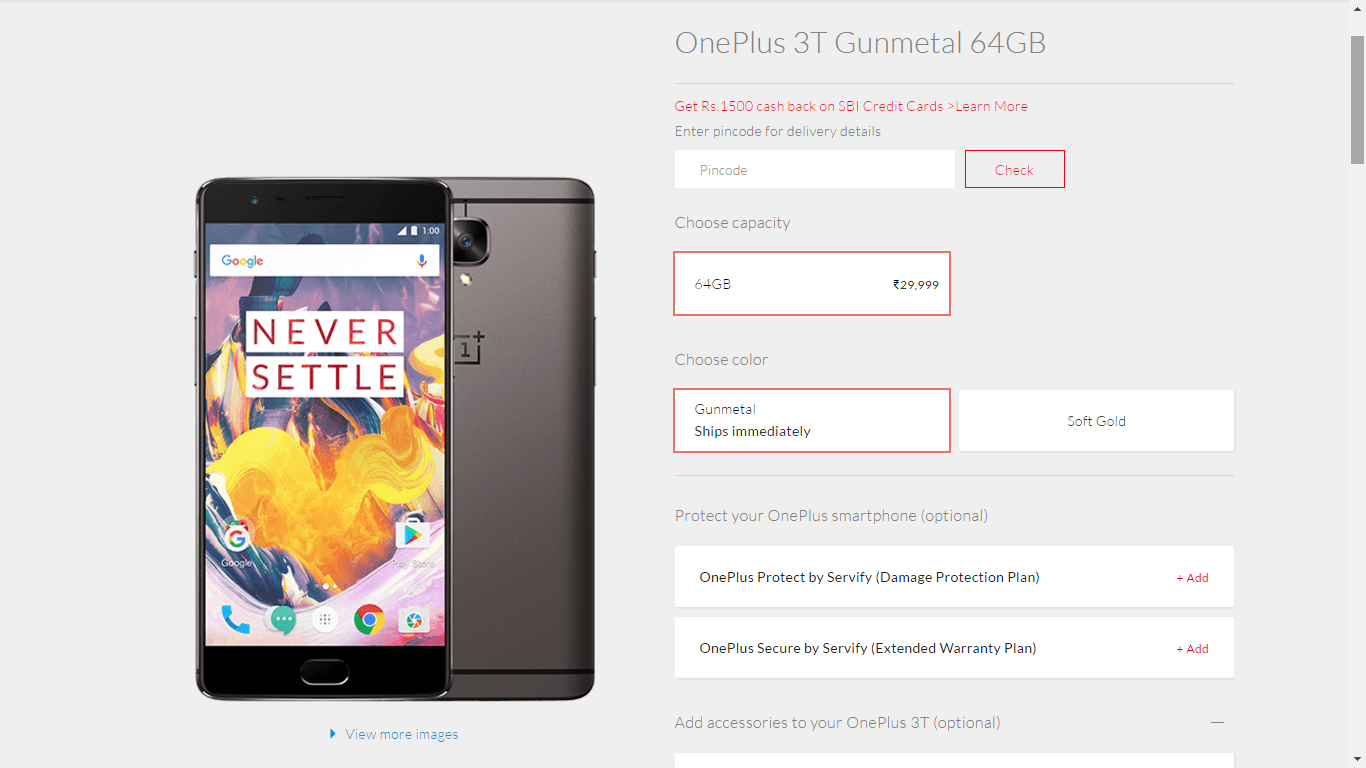Viewport: 1366px width, 768px height.
Task: Click the blue phone dialer icon in image
Action: click(235, 621)
